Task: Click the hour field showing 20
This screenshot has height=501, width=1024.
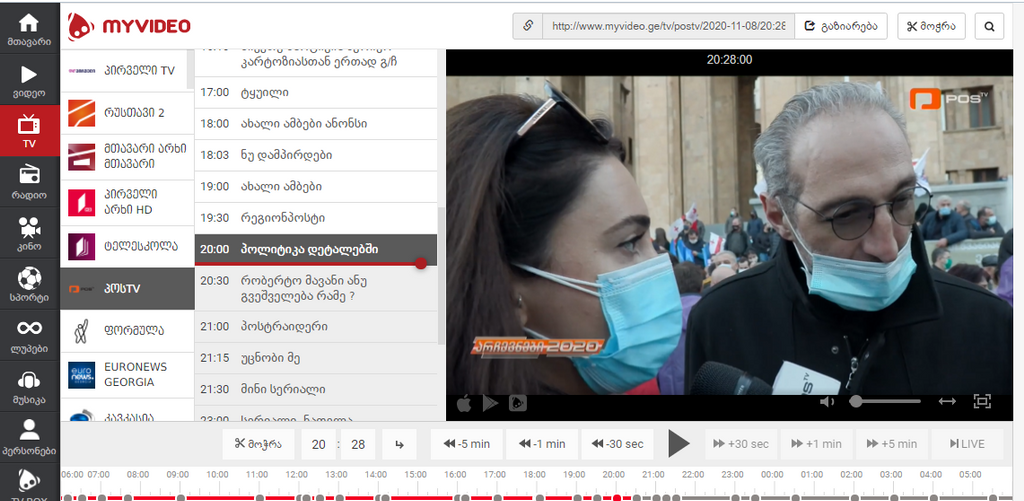Action: pyautogui.click(x=319, y=444)
